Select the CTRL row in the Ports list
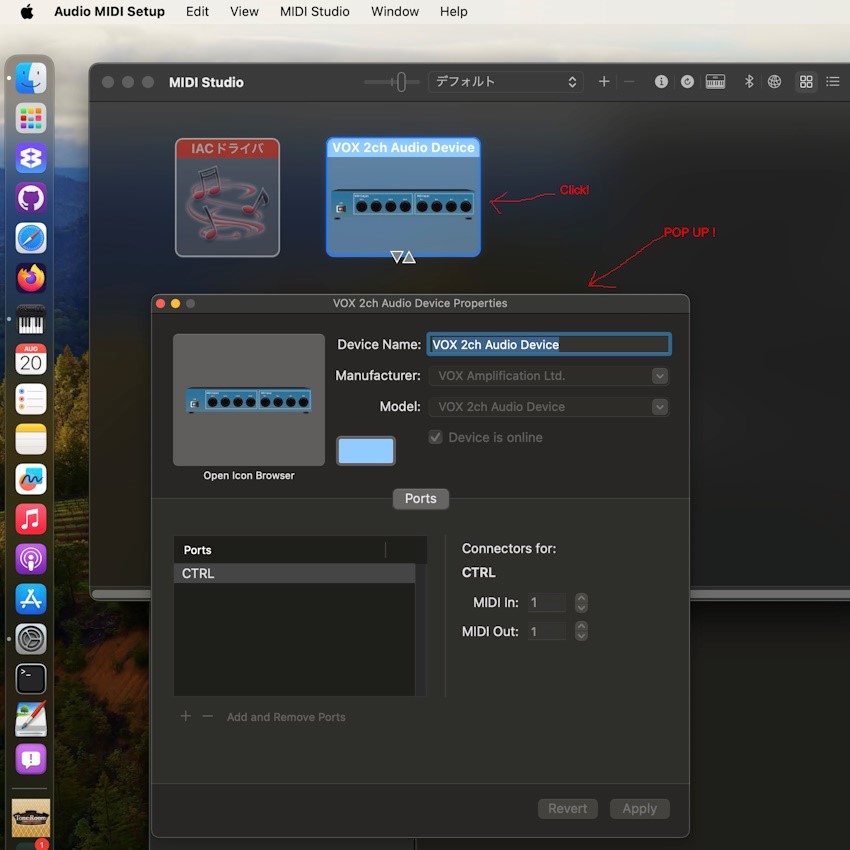850x850 pixels. point(294,573)
